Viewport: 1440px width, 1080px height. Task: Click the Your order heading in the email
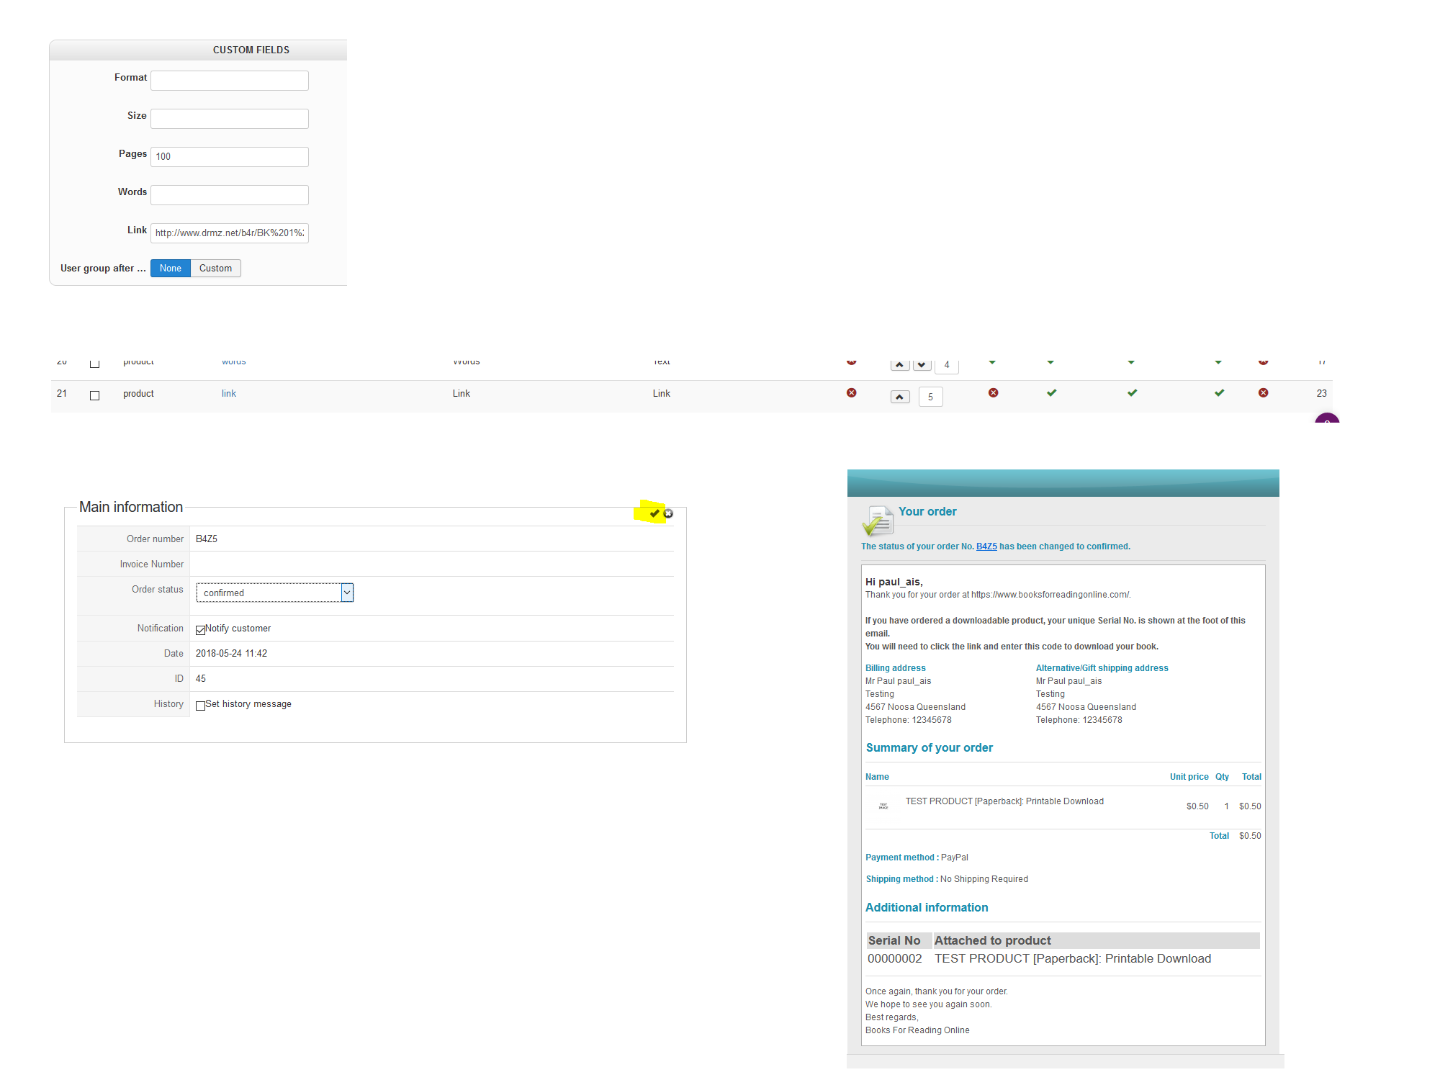(927, 512)
